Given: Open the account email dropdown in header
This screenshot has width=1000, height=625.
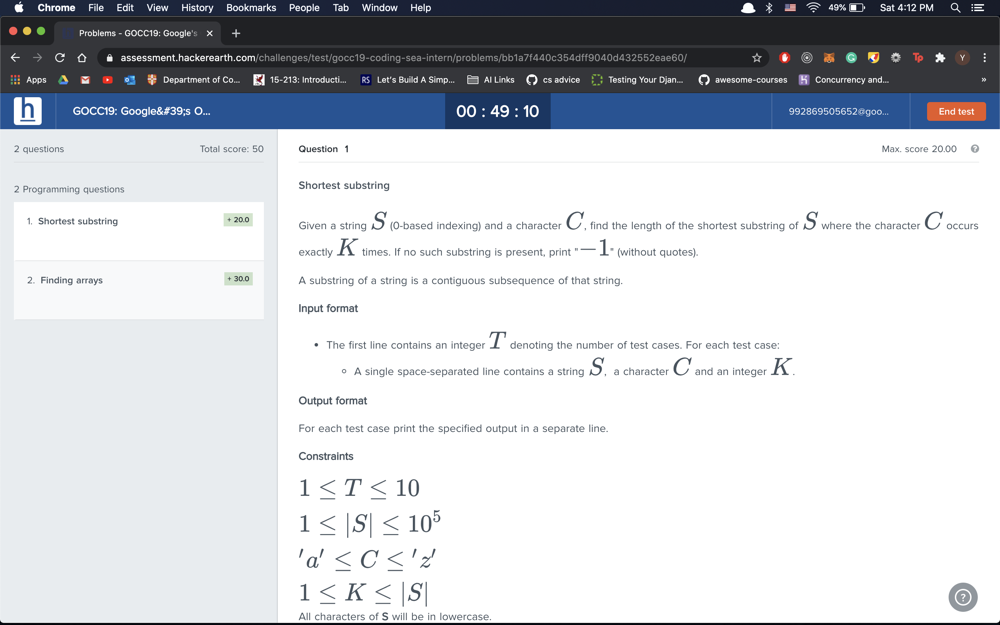Looking at the screenshot, I should pyautogui.click(x=838, y=111).
